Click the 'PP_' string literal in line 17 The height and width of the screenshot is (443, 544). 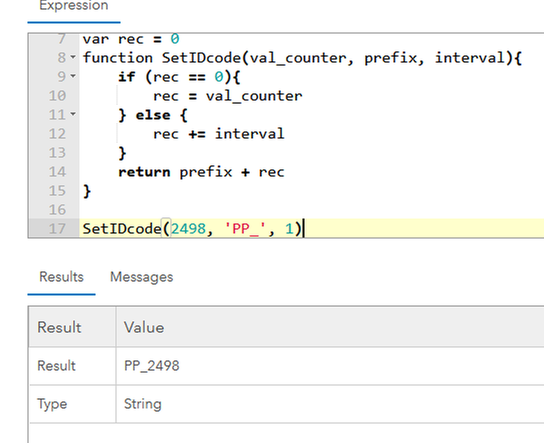pyautogui.click(x=245, y=229)
